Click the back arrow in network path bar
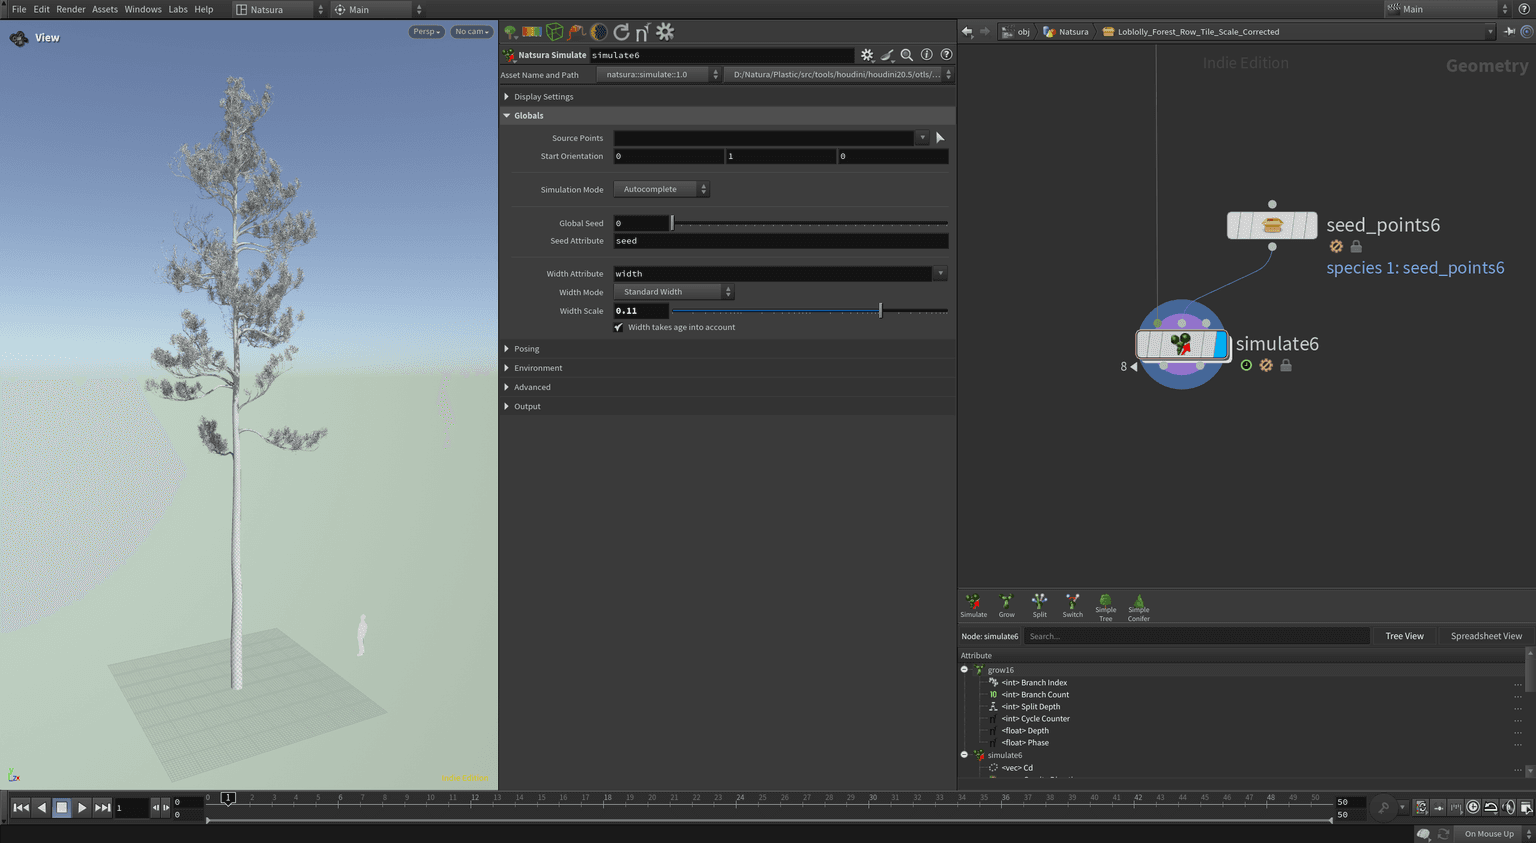 967,32
